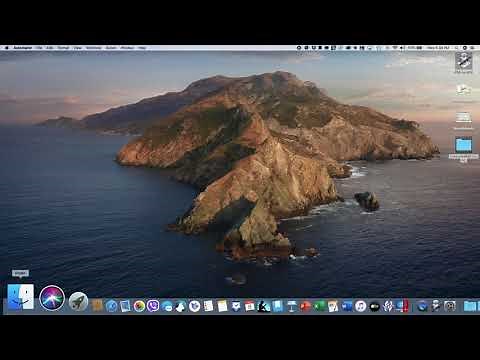The width and height of the screenshot is (480, 360).
Task: Open the brown icon beside Launchpad
Action: (x=97, y=306)
